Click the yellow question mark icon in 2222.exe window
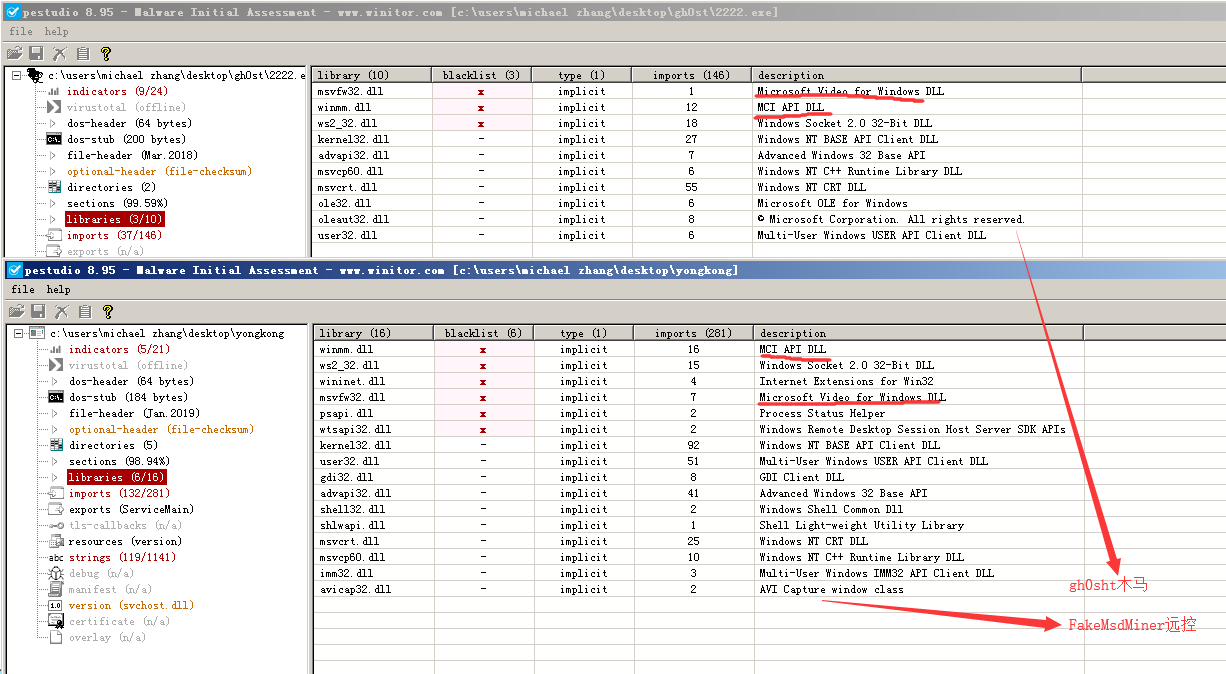Image resolution: width=1226 pixels, height=674 pixels. tap(106, 54)
